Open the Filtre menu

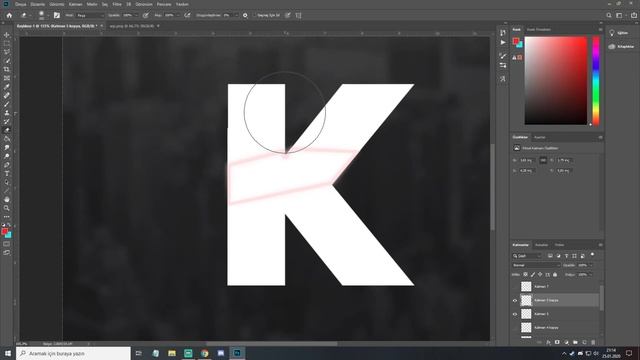117,4
